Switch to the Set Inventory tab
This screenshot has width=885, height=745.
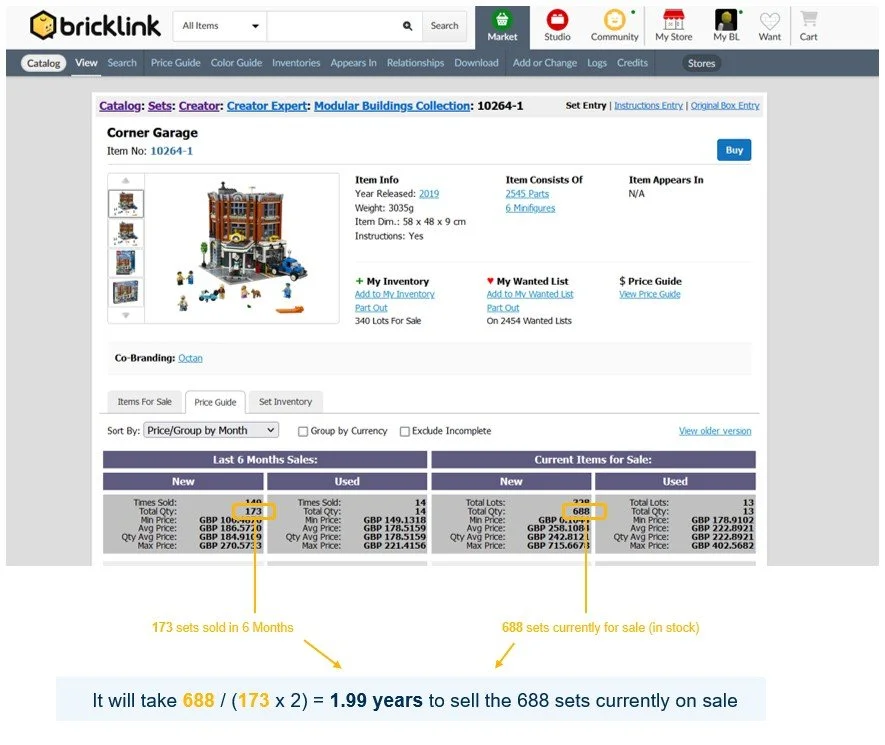pyautogui.click(x=285, y=402)
